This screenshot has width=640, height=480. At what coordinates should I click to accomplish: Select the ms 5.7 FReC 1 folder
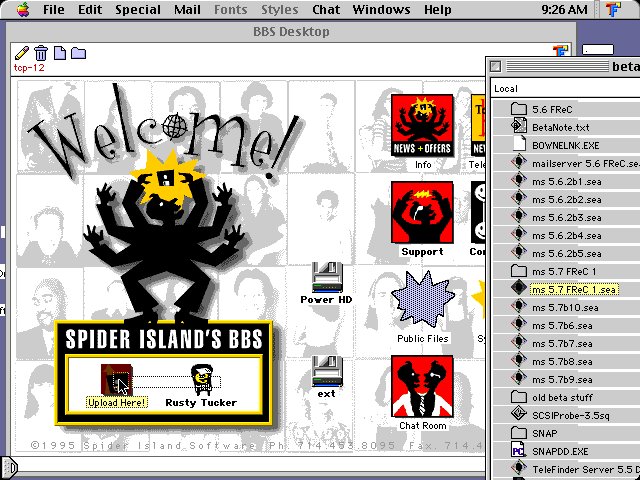566,271
